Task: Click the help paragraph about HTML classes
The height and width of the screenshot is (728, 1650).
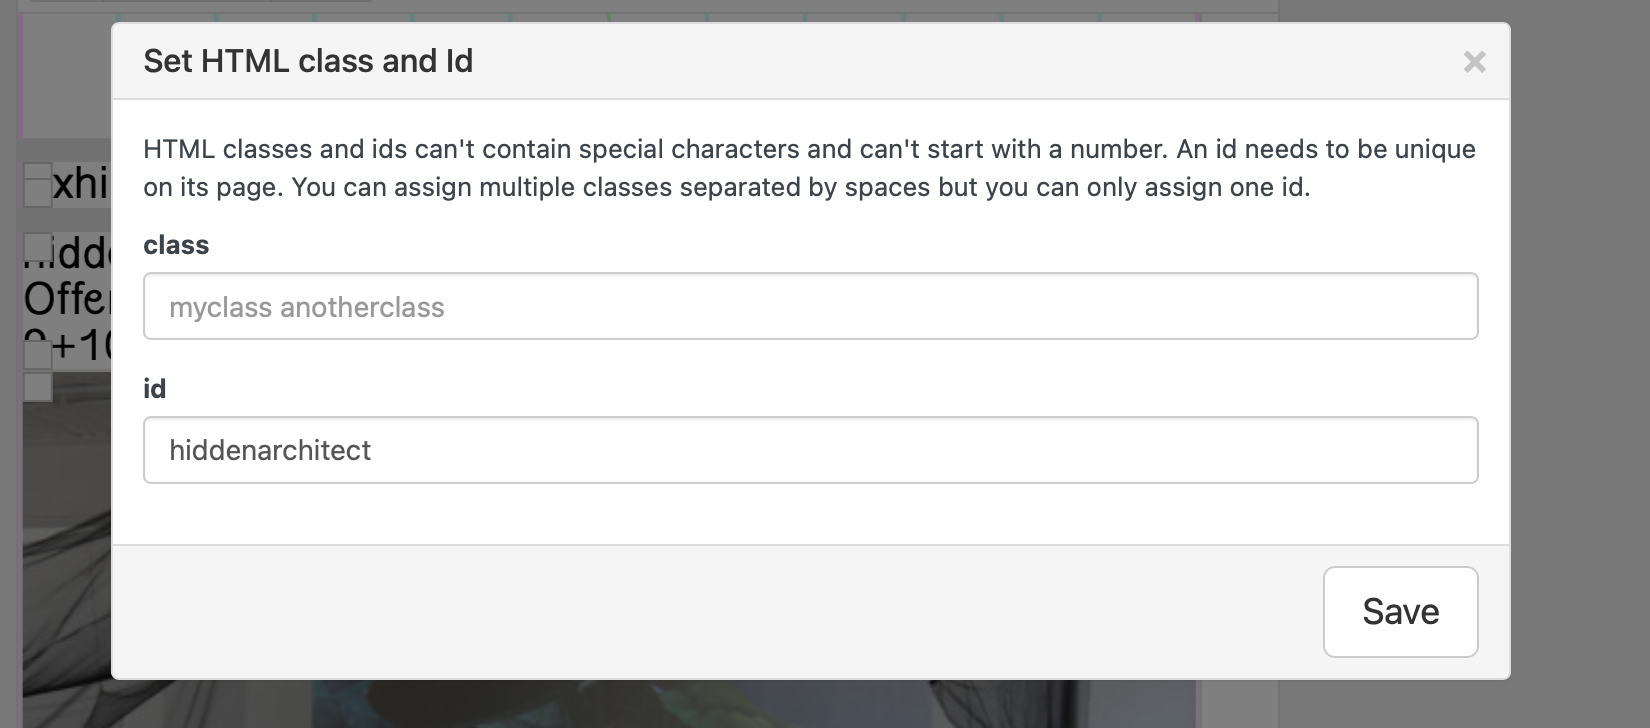Action: point(809,168)
